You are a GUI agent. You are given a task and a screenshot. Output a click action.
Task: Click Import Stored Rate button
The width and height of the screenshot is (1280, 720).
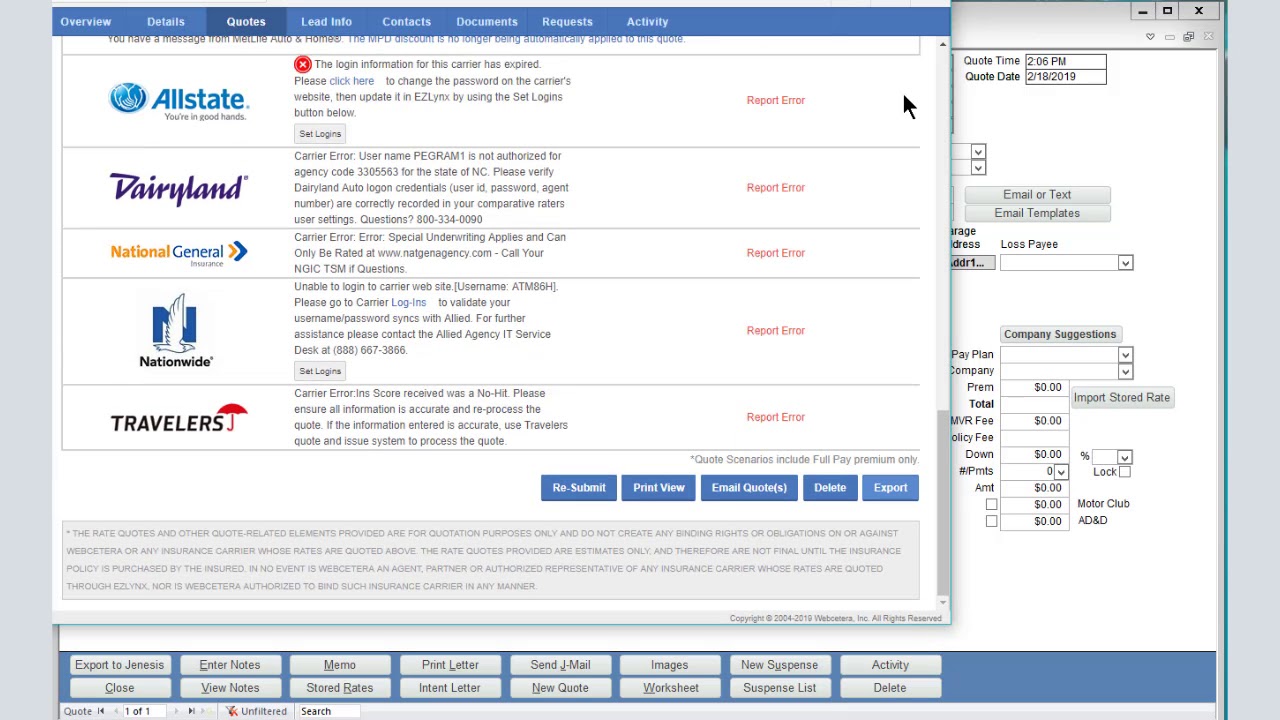[1121, 398]
